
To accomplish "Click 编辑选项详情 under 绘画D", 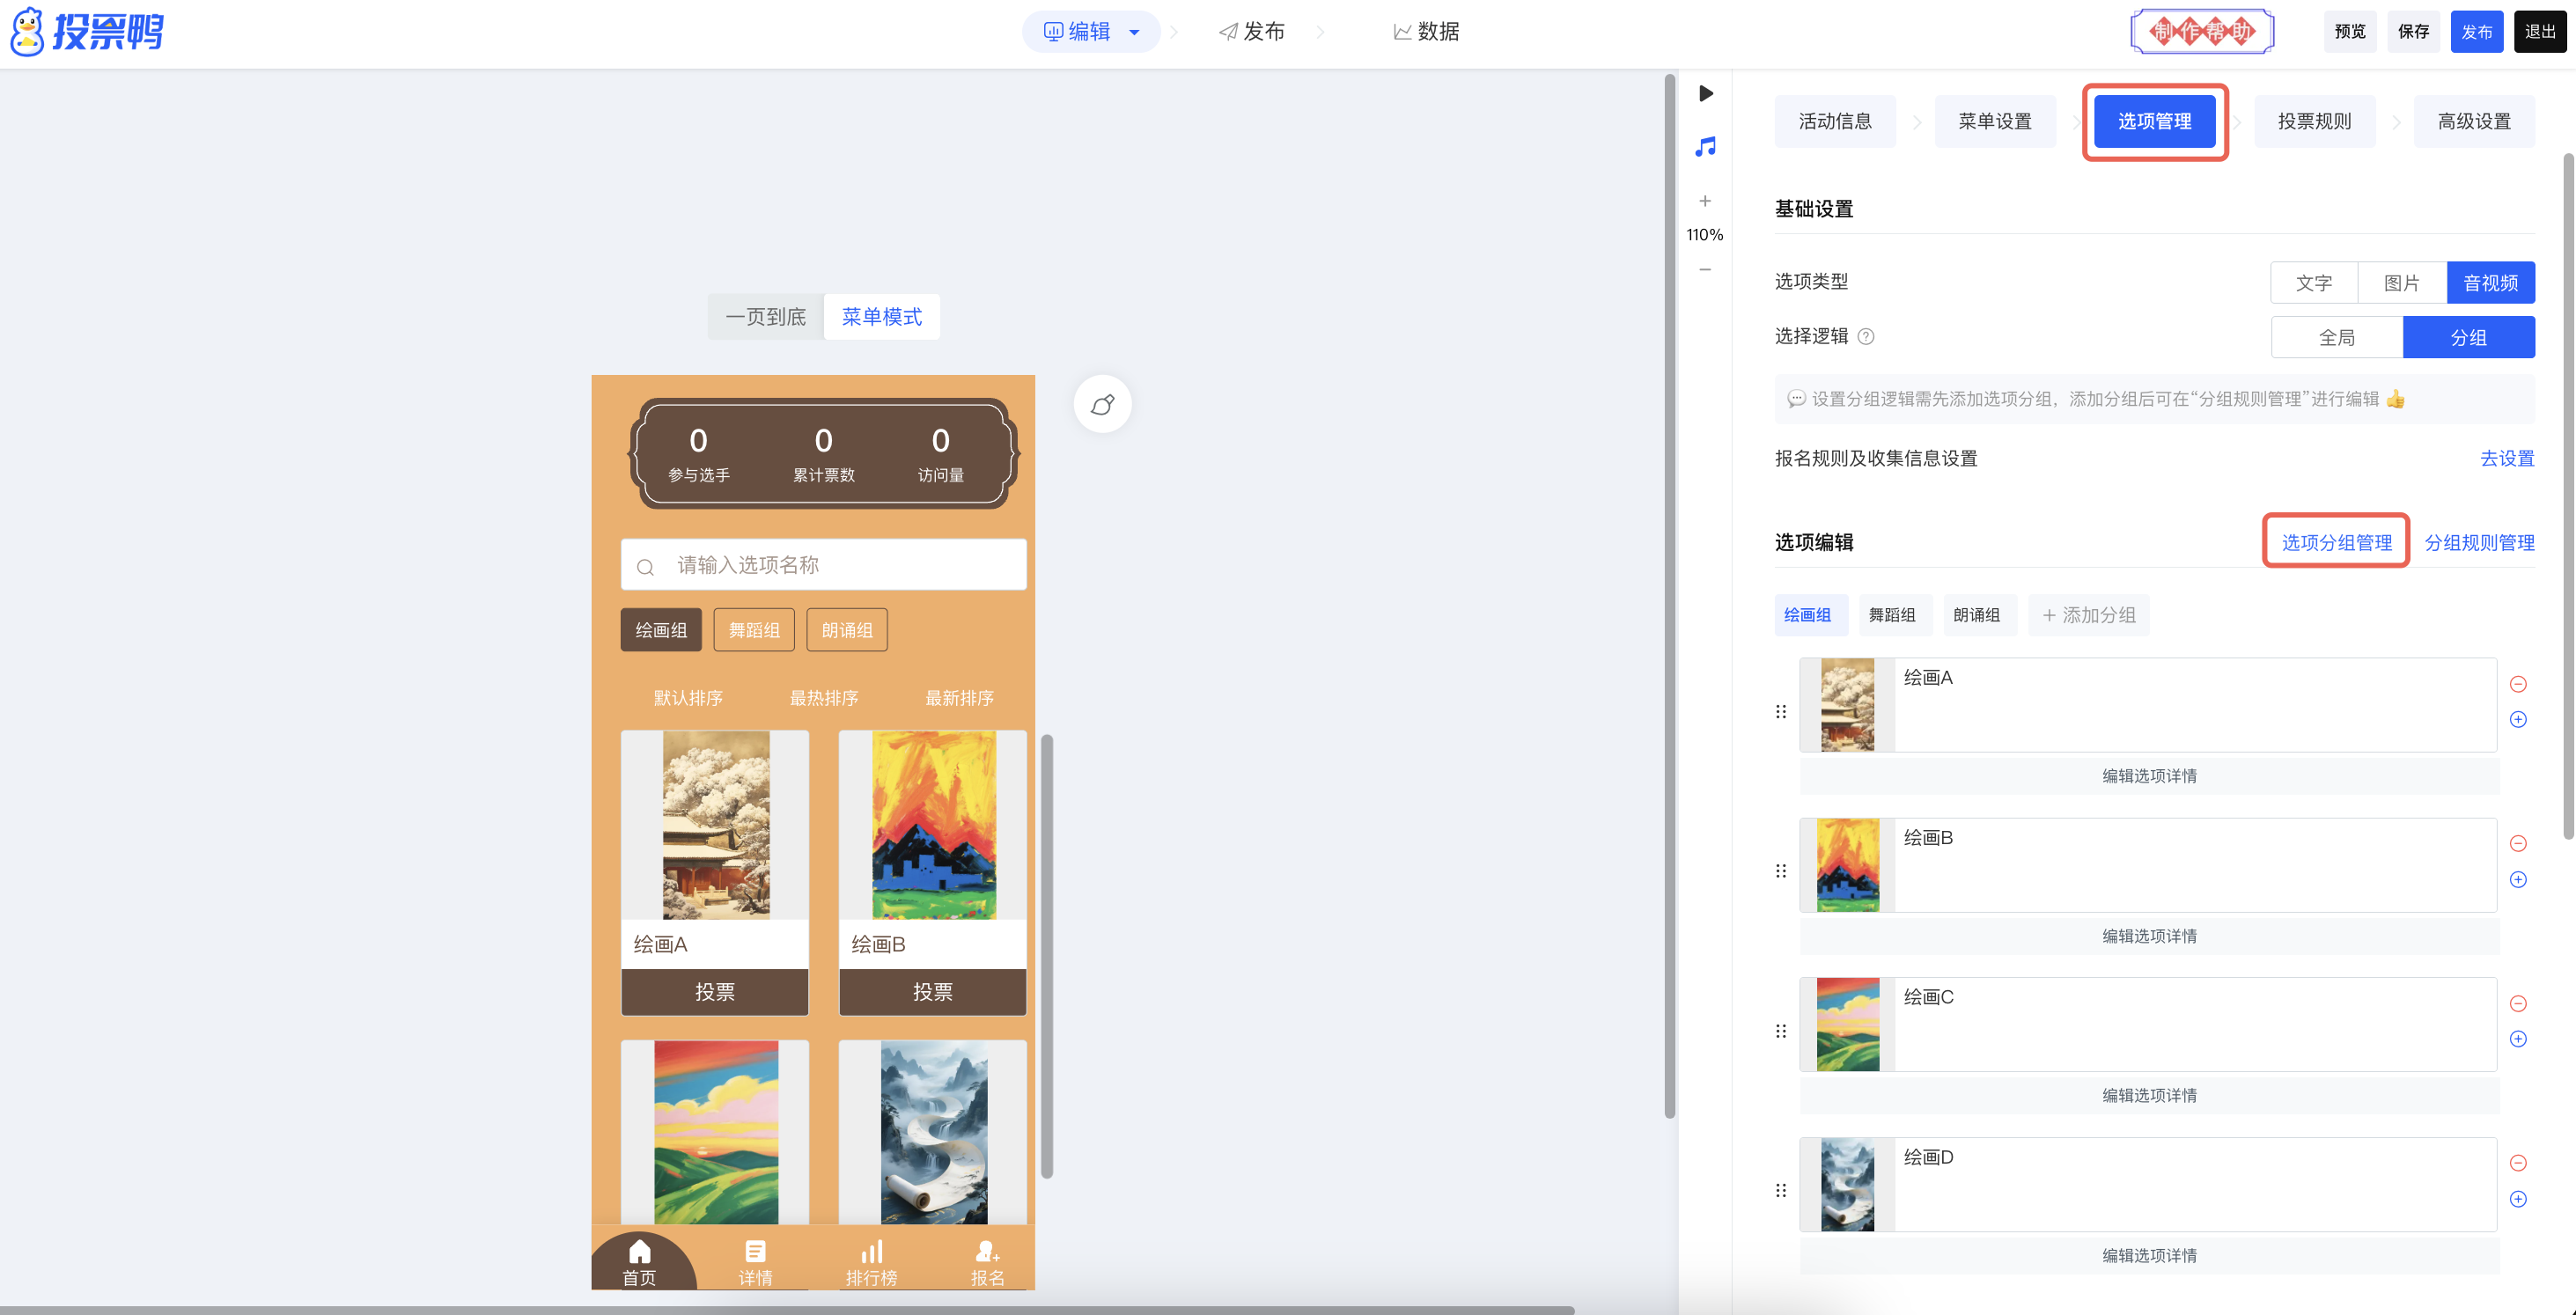I will pos(2150,1255).
